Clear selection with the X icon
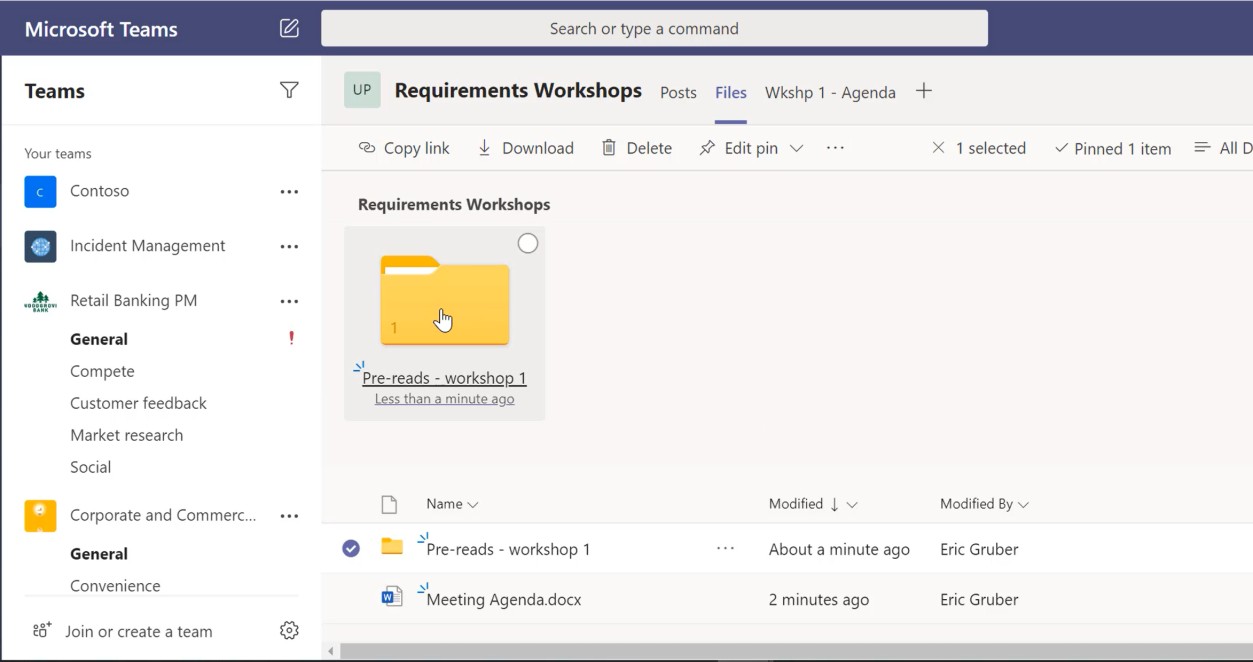1253x662 pixels. pos(938,148)
